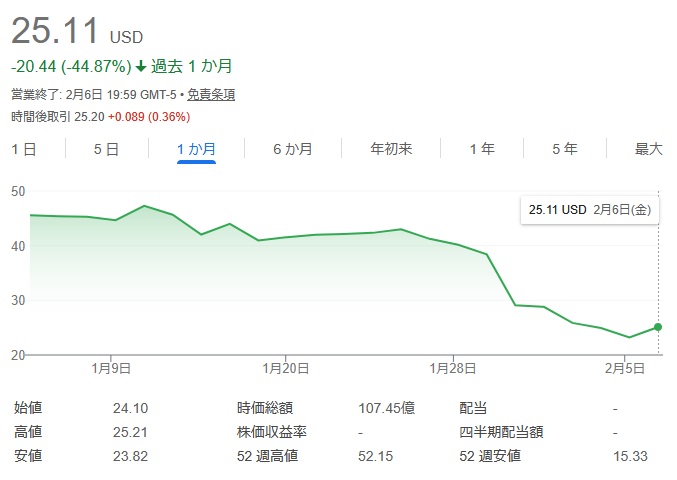
Task: Open the 免責条項 disclaimer link
Action: [211, 95]
